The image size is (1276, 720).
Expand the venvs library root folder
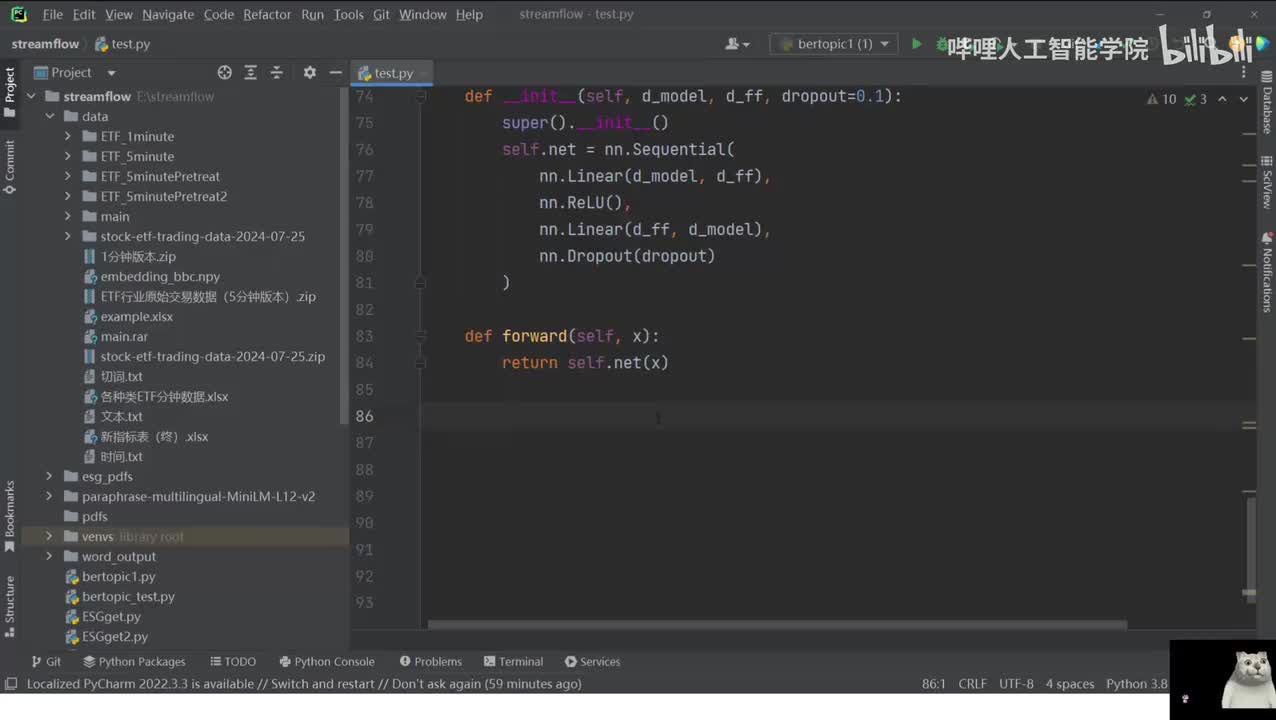(x=49, y=537)
